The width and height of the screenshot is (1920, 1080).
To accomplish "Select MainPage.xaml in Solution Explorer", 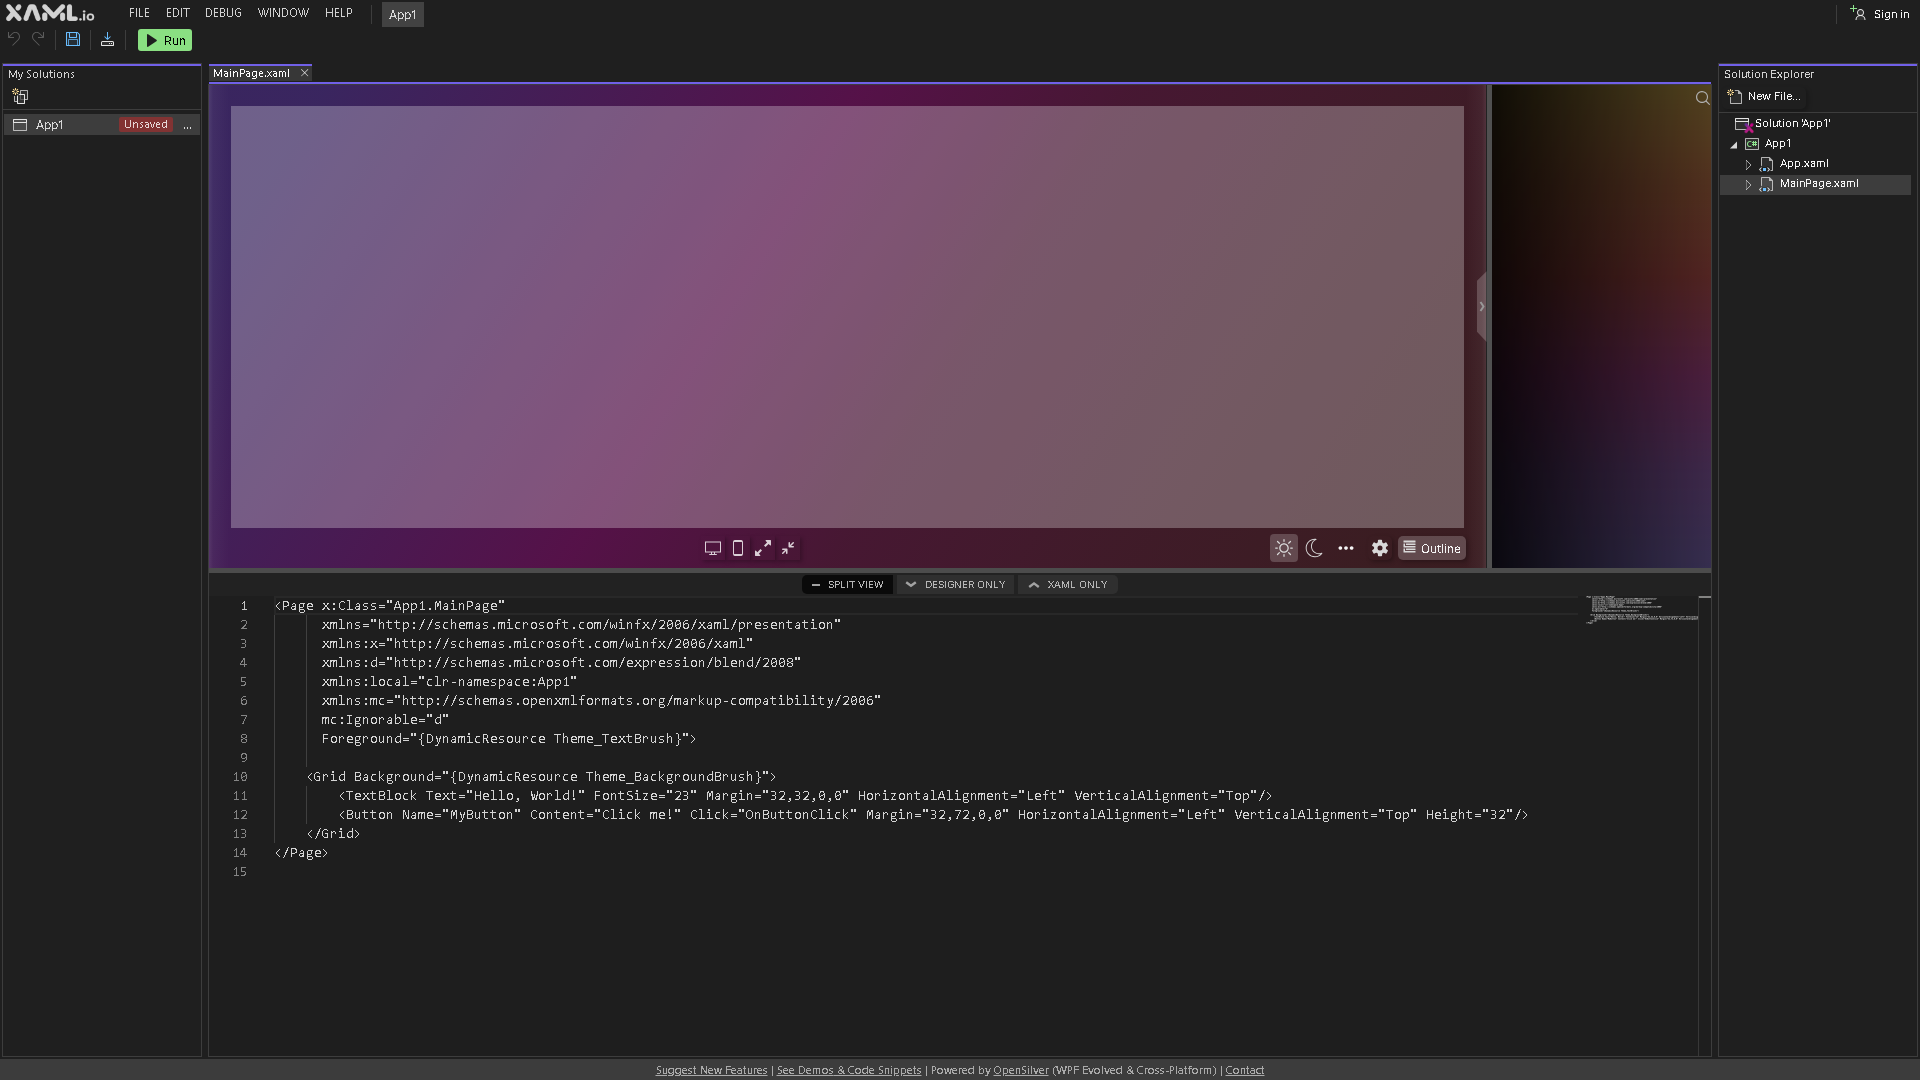I will pos(1819,184).
